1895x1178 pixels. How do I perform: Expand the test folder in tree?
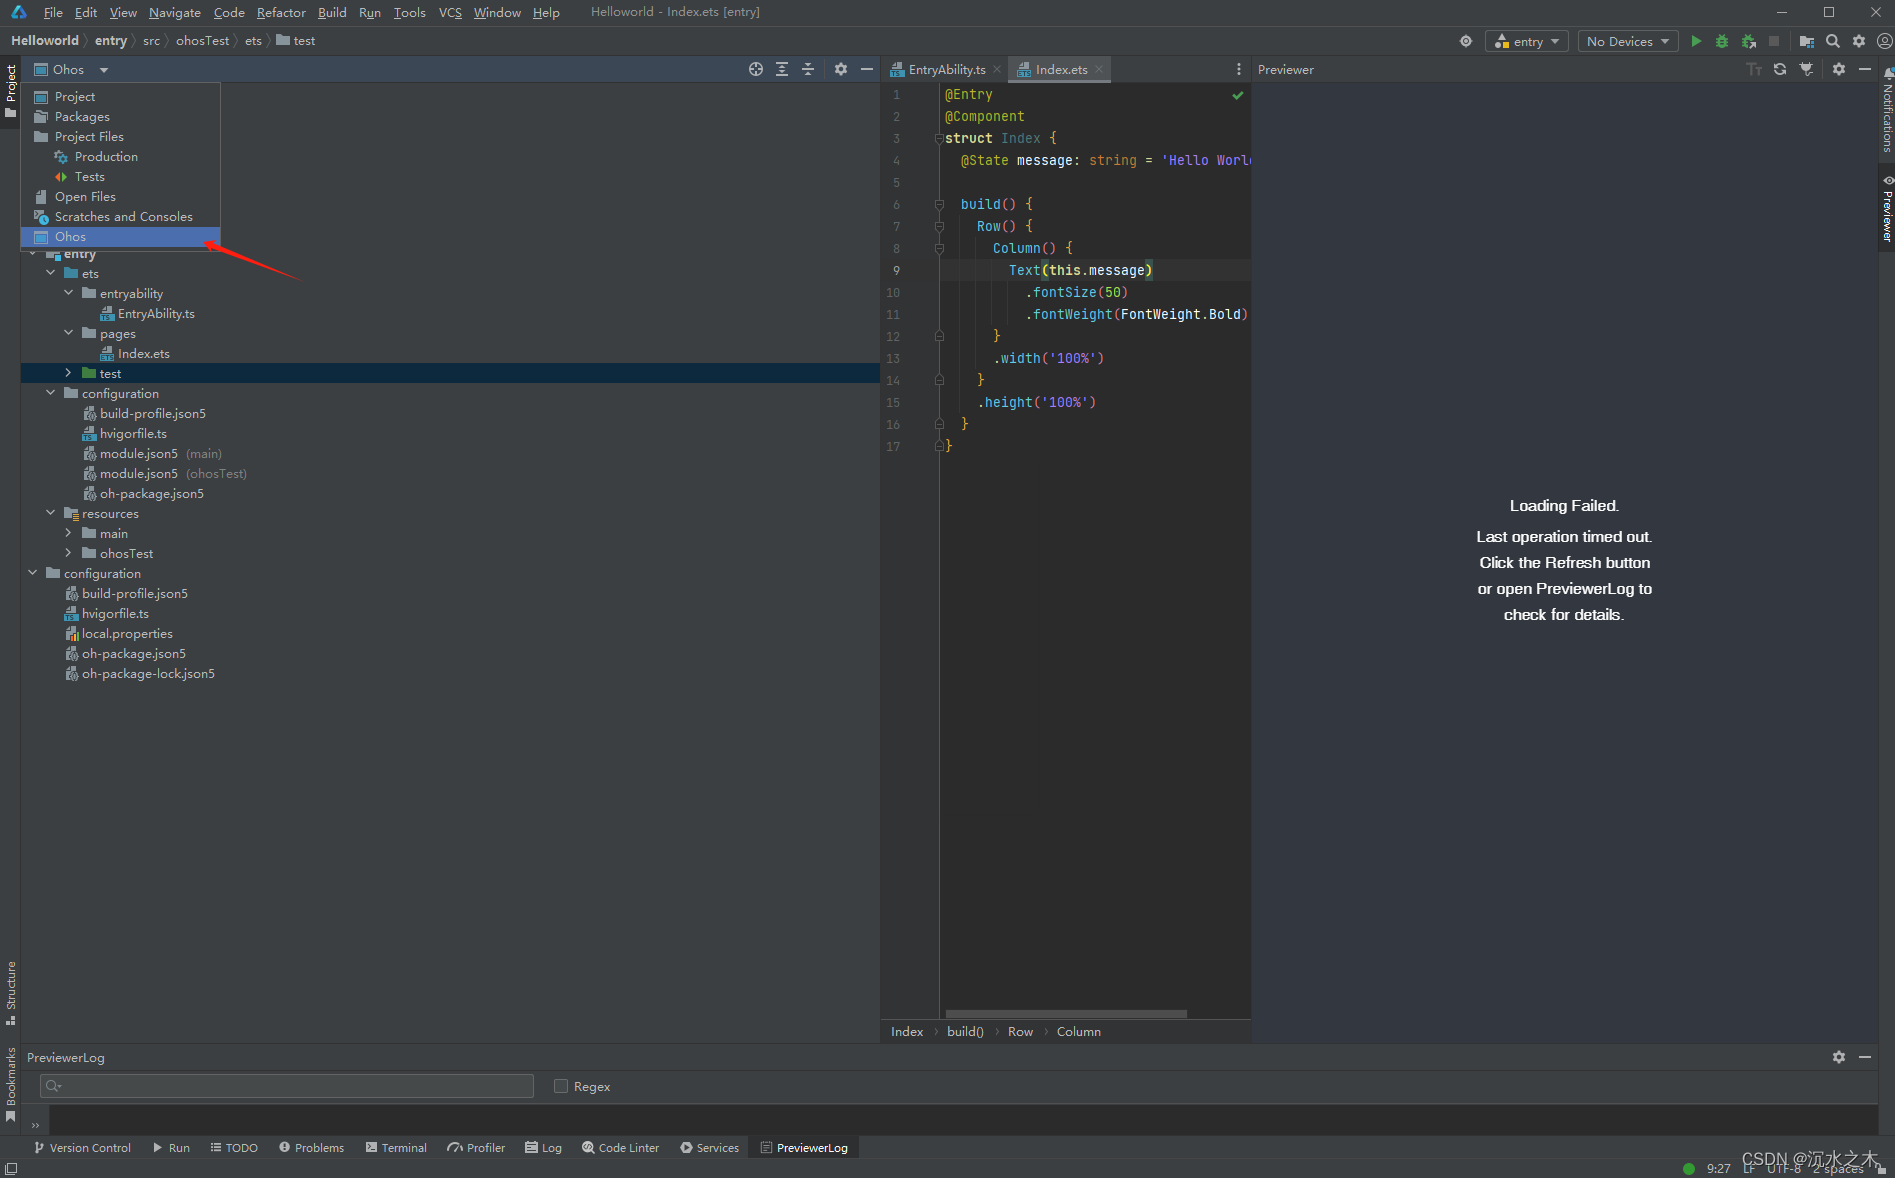coord(68,373)
